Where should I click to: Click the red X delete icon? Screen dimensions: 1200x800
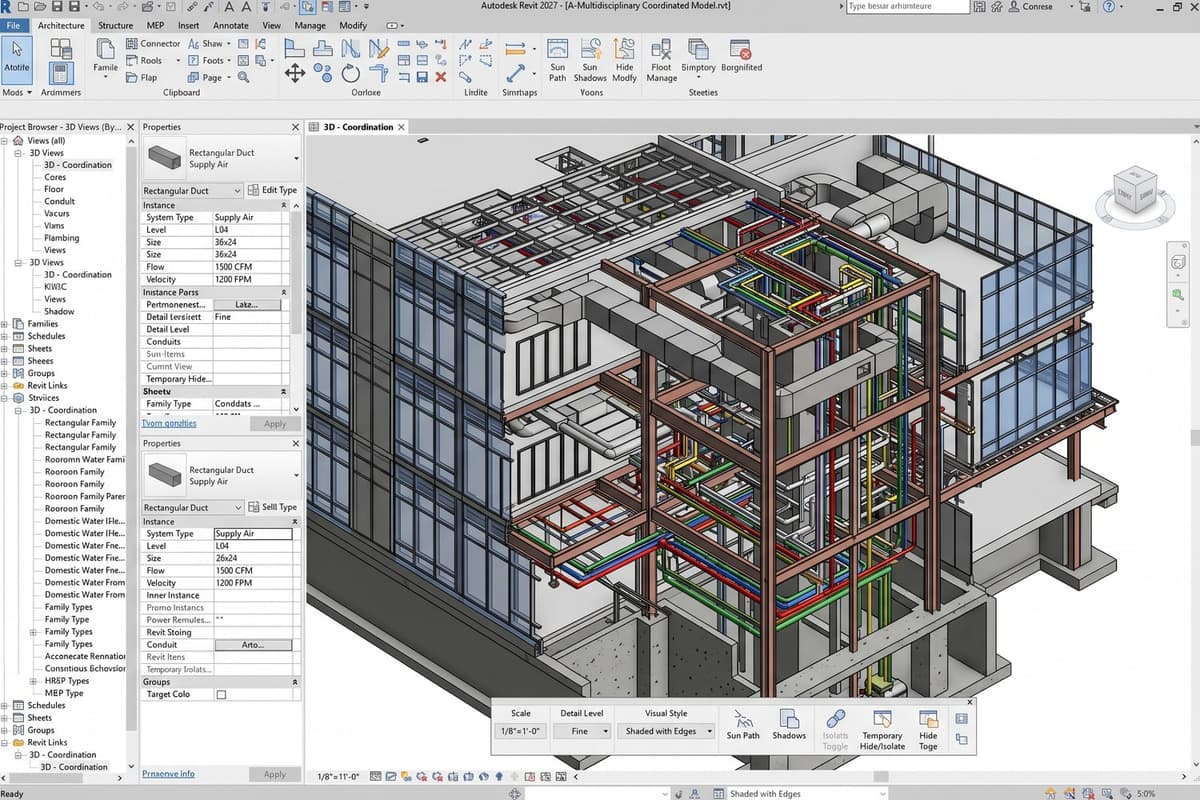[441, 76]
